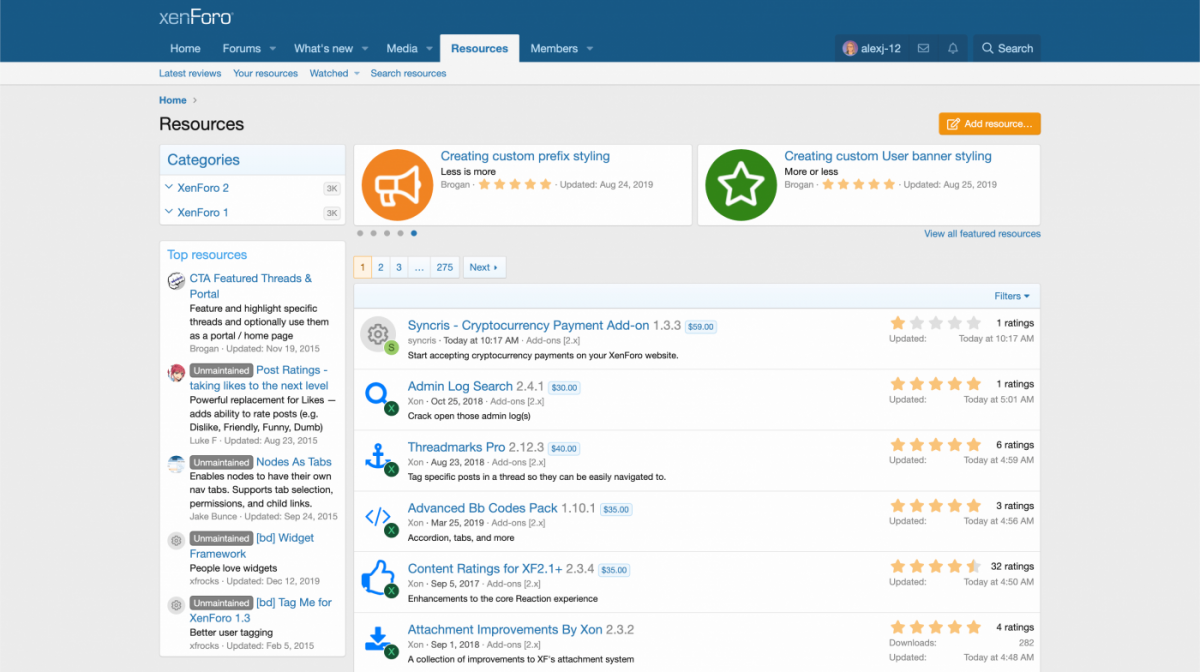This screenshot has width=1200, height=672.
Task: Click the Attachment Improvements download icon
Action: click(x=378, y=640)
